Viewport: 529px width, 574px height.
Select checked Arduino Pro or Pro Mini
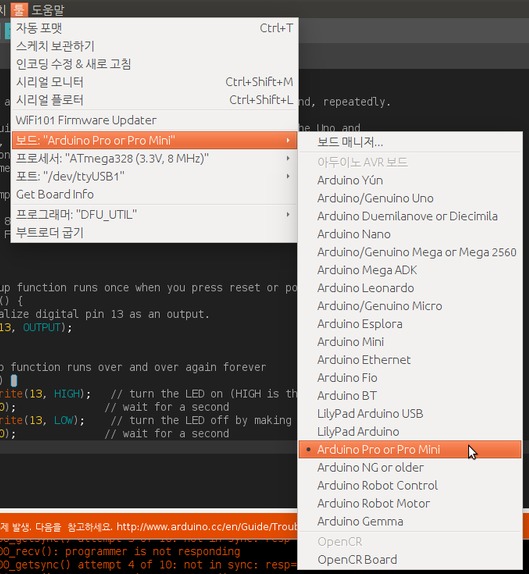[410, 449]
